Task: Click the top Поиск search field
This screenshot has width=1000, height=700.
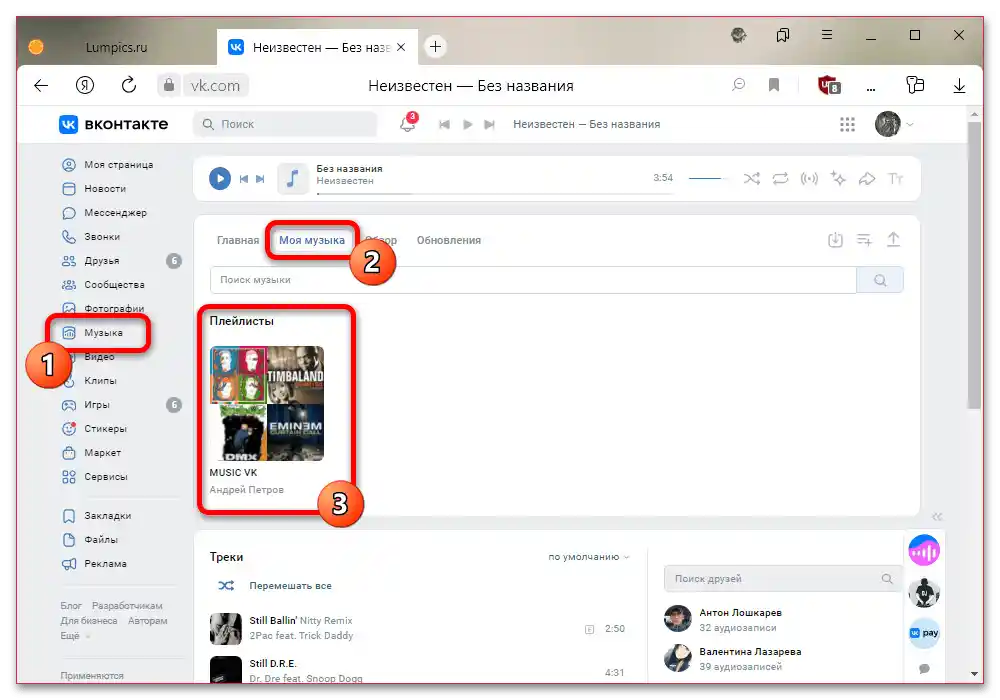Action: pos(285,124)
